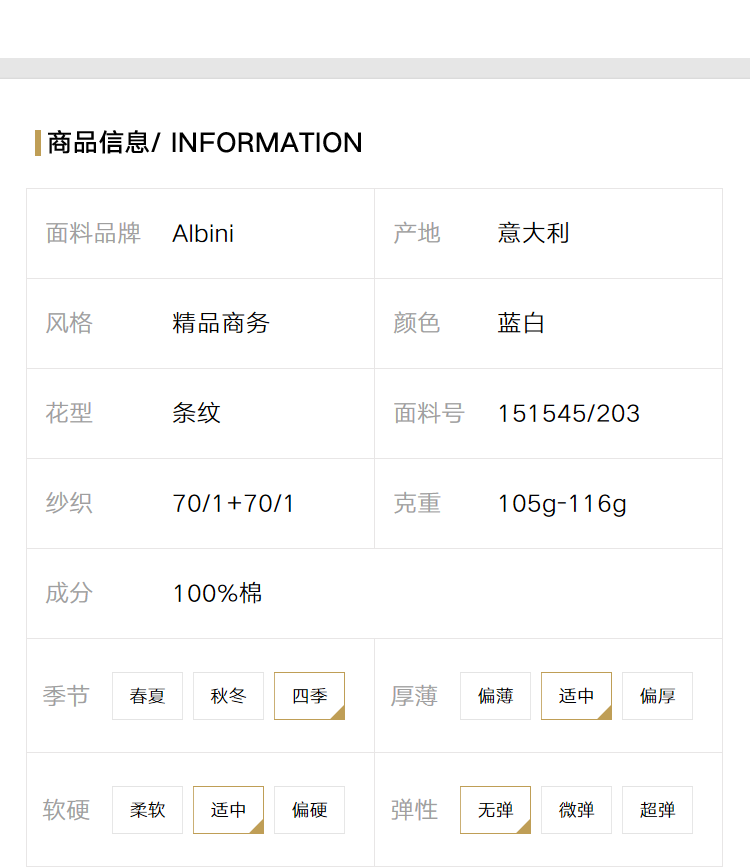750x867 pixels.
Task: Choose the 微弹 elasticity option
Action: coord(576,810)
